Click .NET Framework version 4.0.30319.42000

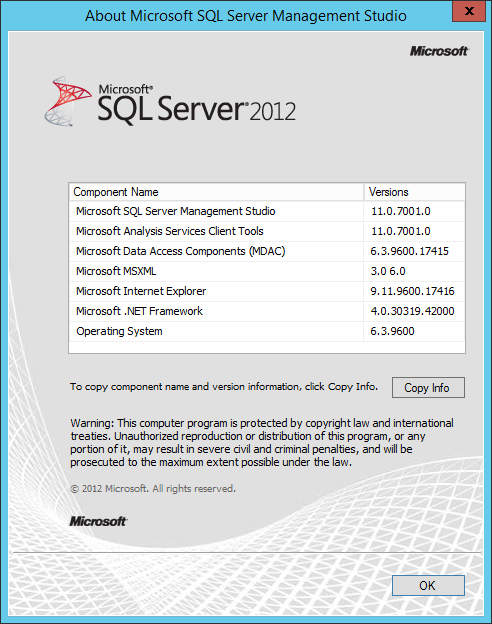(412, 311)
